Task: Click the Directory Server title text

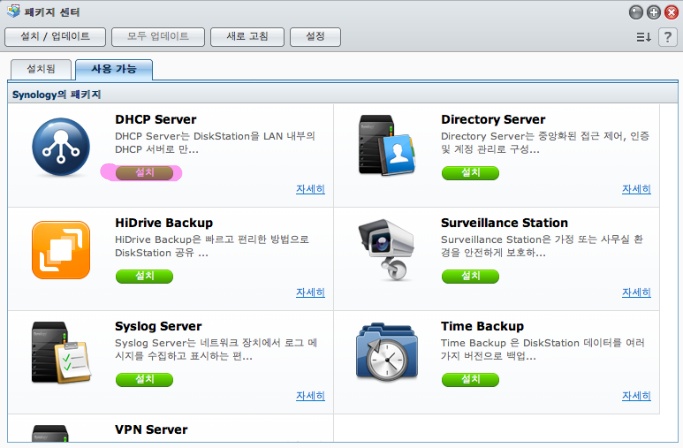Action: 493,119
